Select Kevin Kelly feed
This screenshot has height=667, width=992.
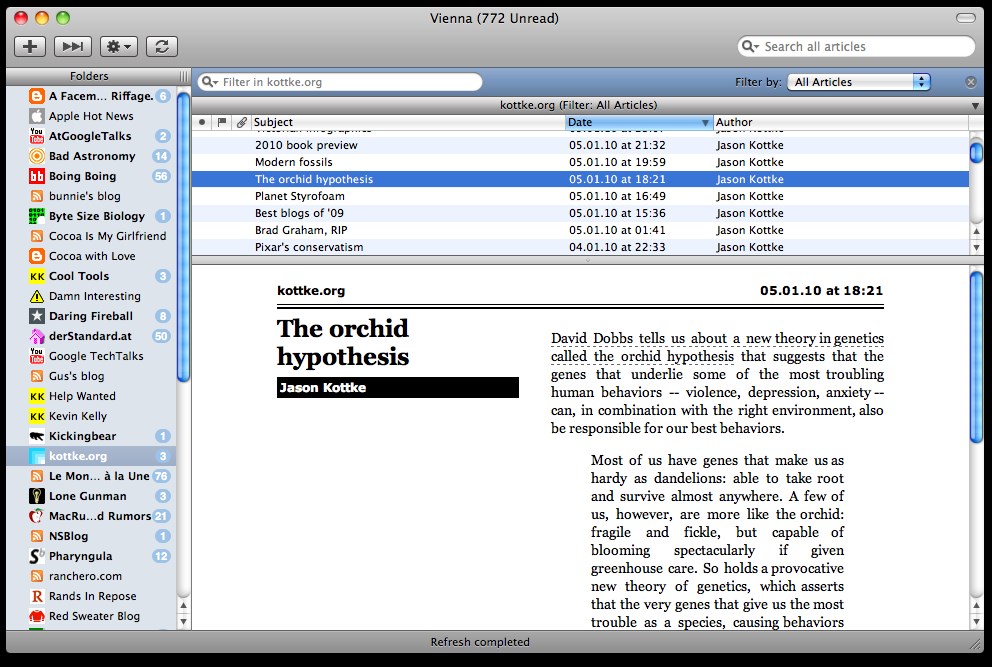coord(91,416)
